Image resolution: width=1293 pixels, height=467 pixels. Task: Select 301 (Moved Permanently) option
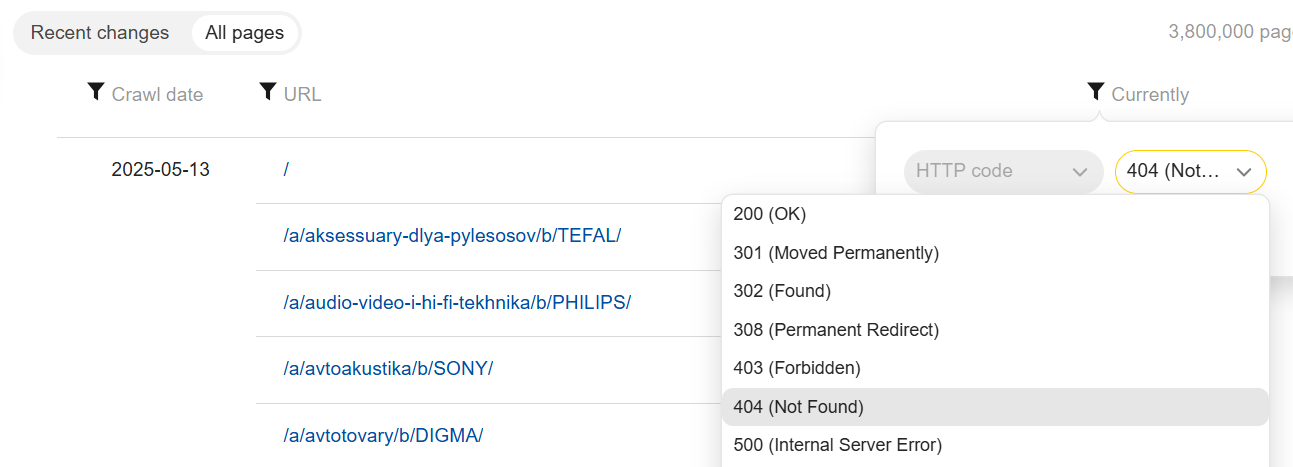click(836, 253)
